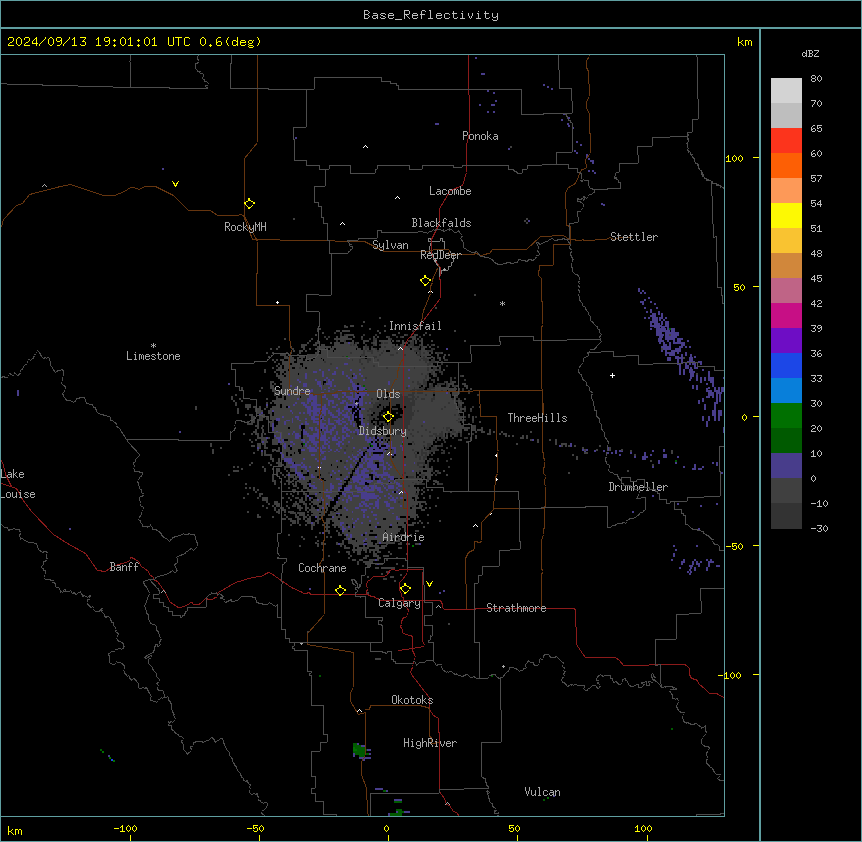Screen dimensions: 862x842
Task: Select the 39 dBZ purple legend swatch
Action: pyautogui.click(x=786, y=340)
